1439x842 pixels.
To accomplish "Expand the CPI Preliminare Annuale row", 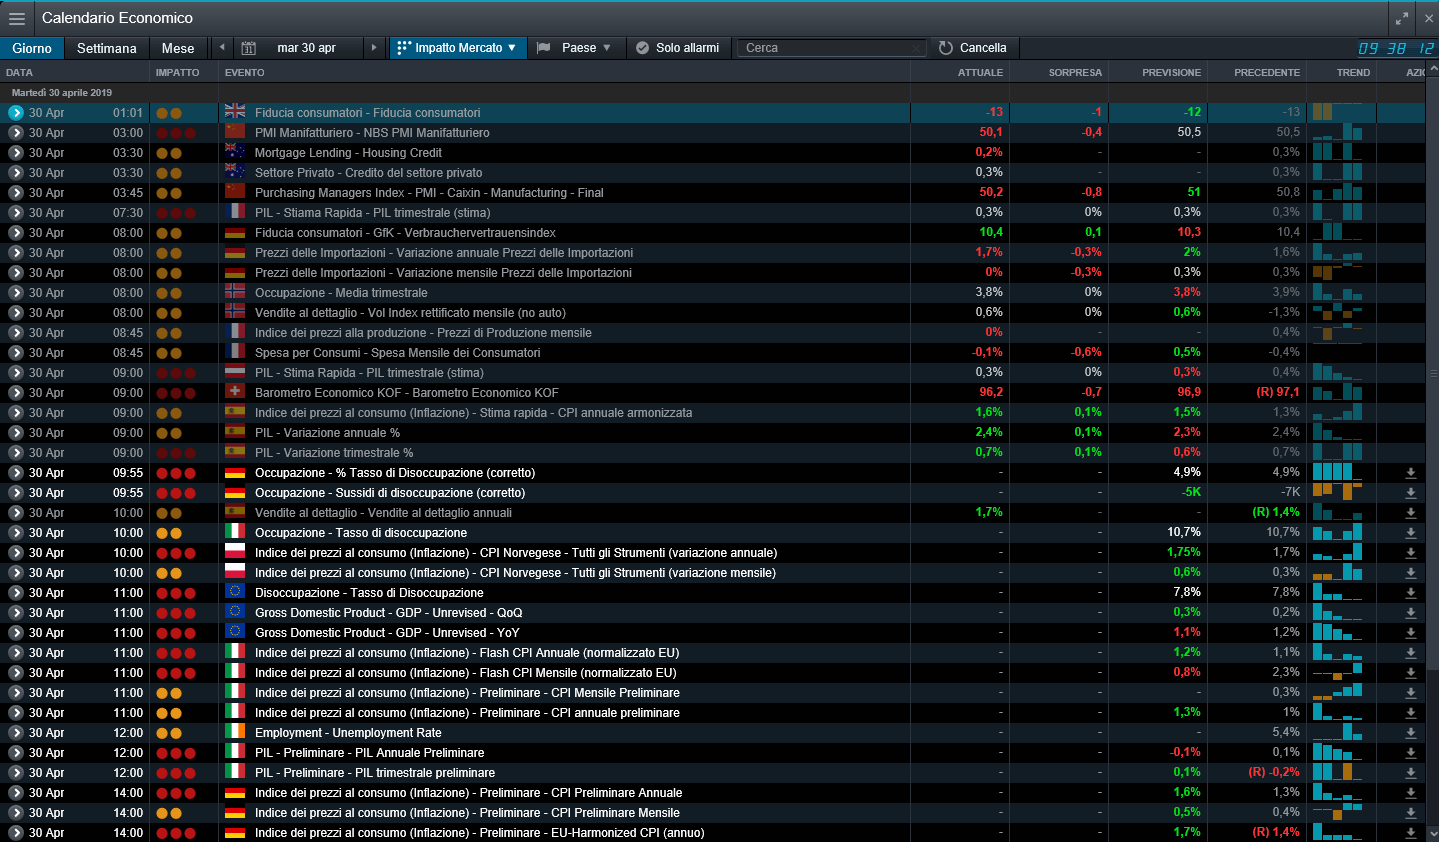I will pyautogui.click(x=16, y=793).
